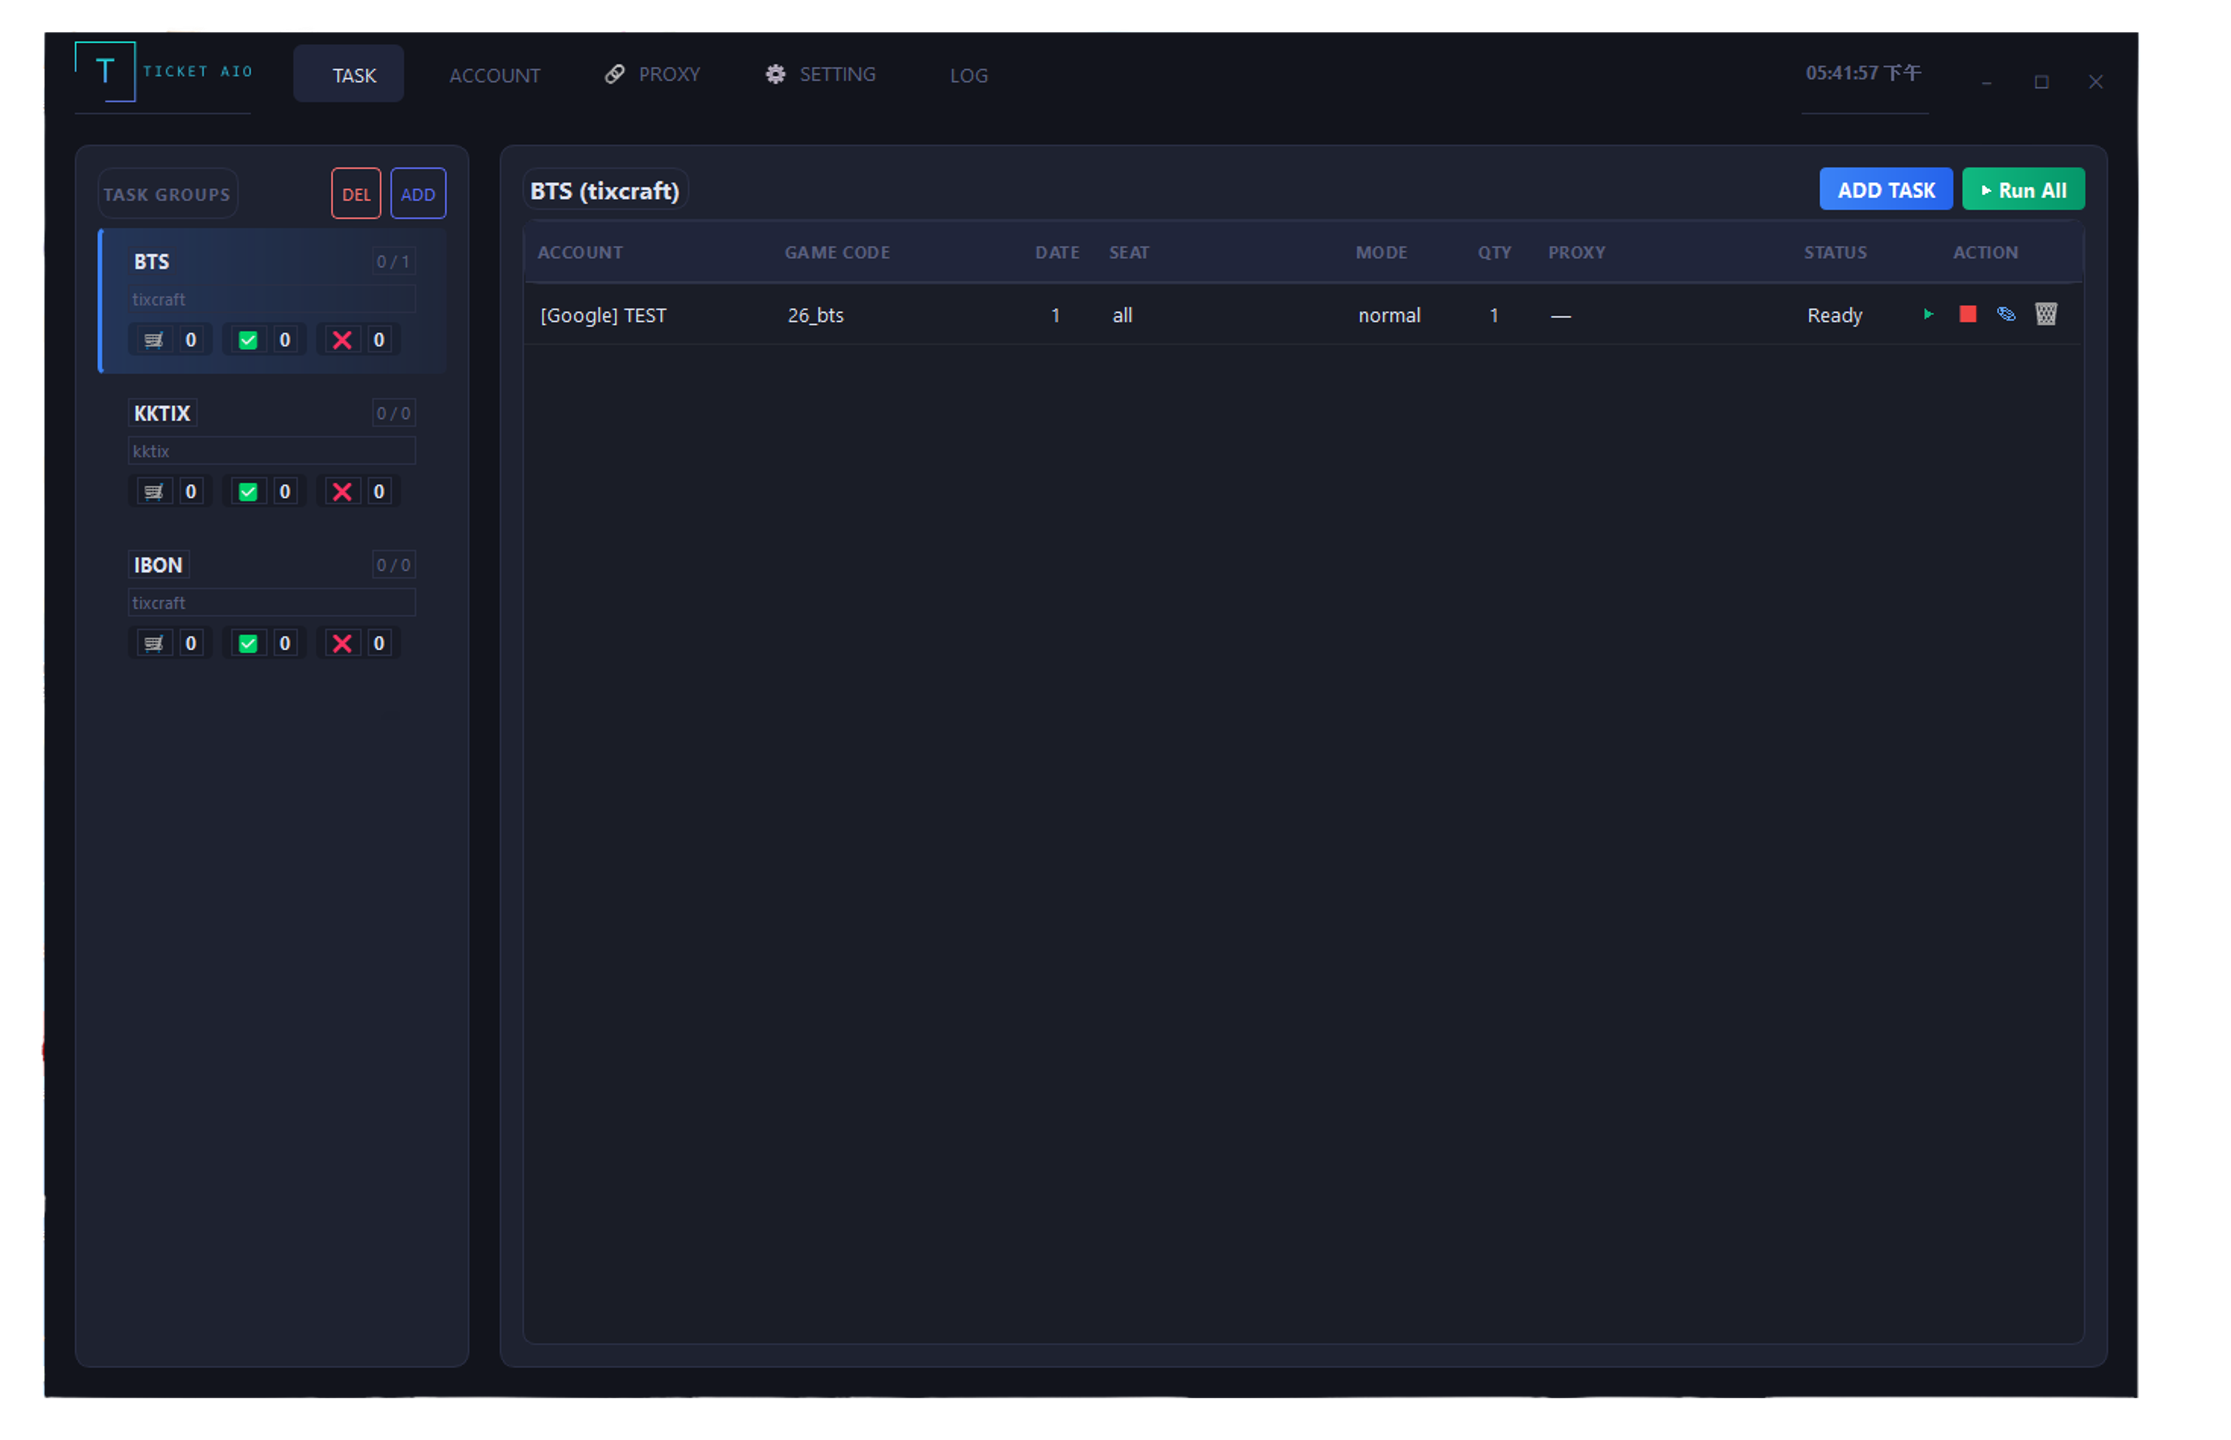Click the GAME CODE column header
The width and height of the screenshot is (2231, 1440).
(837, 253)
